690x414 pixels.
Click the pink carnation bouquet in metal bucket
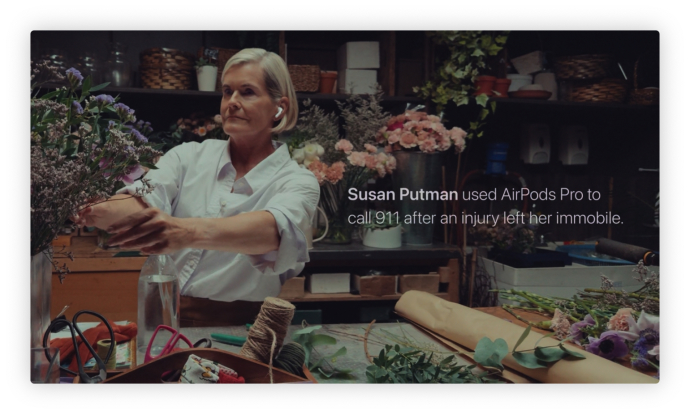coord(418,132)
